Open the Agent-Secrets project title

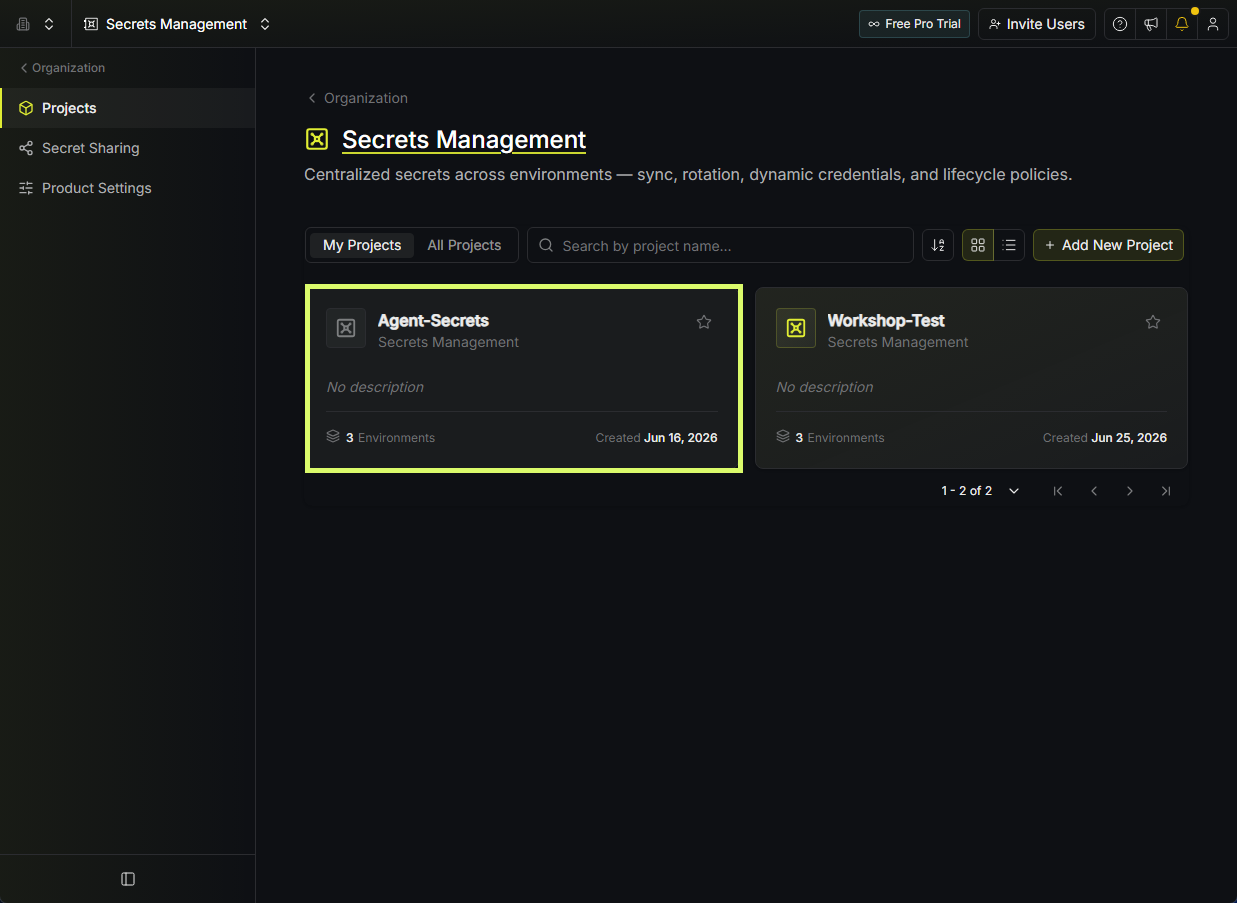(x=433, y=321)
